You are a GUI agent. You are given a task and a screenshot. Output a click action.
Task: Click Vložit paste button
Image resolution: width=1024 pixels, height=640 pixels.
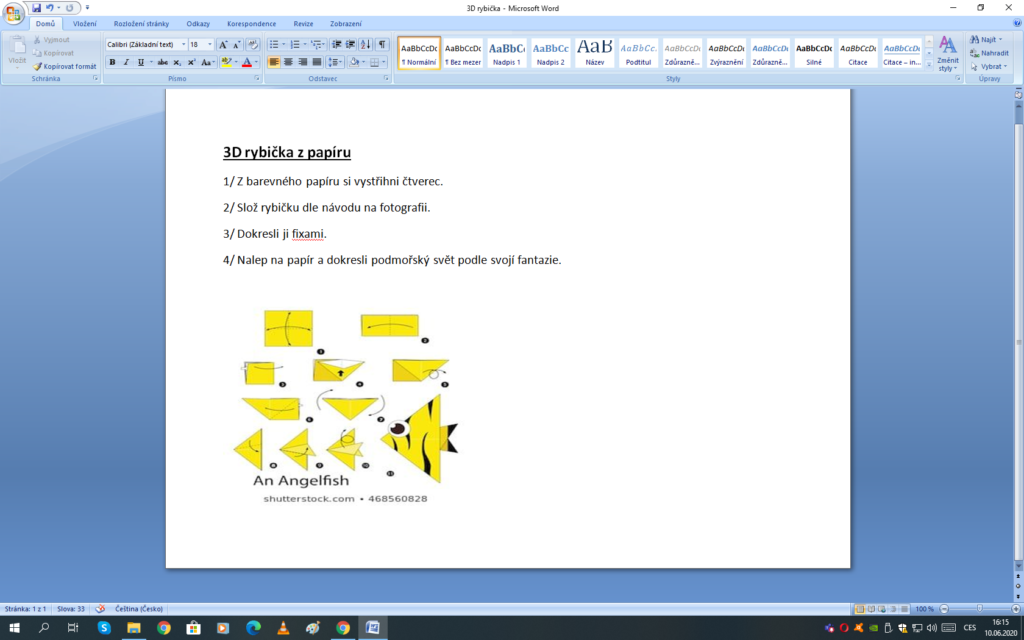(x=17, y=53)
